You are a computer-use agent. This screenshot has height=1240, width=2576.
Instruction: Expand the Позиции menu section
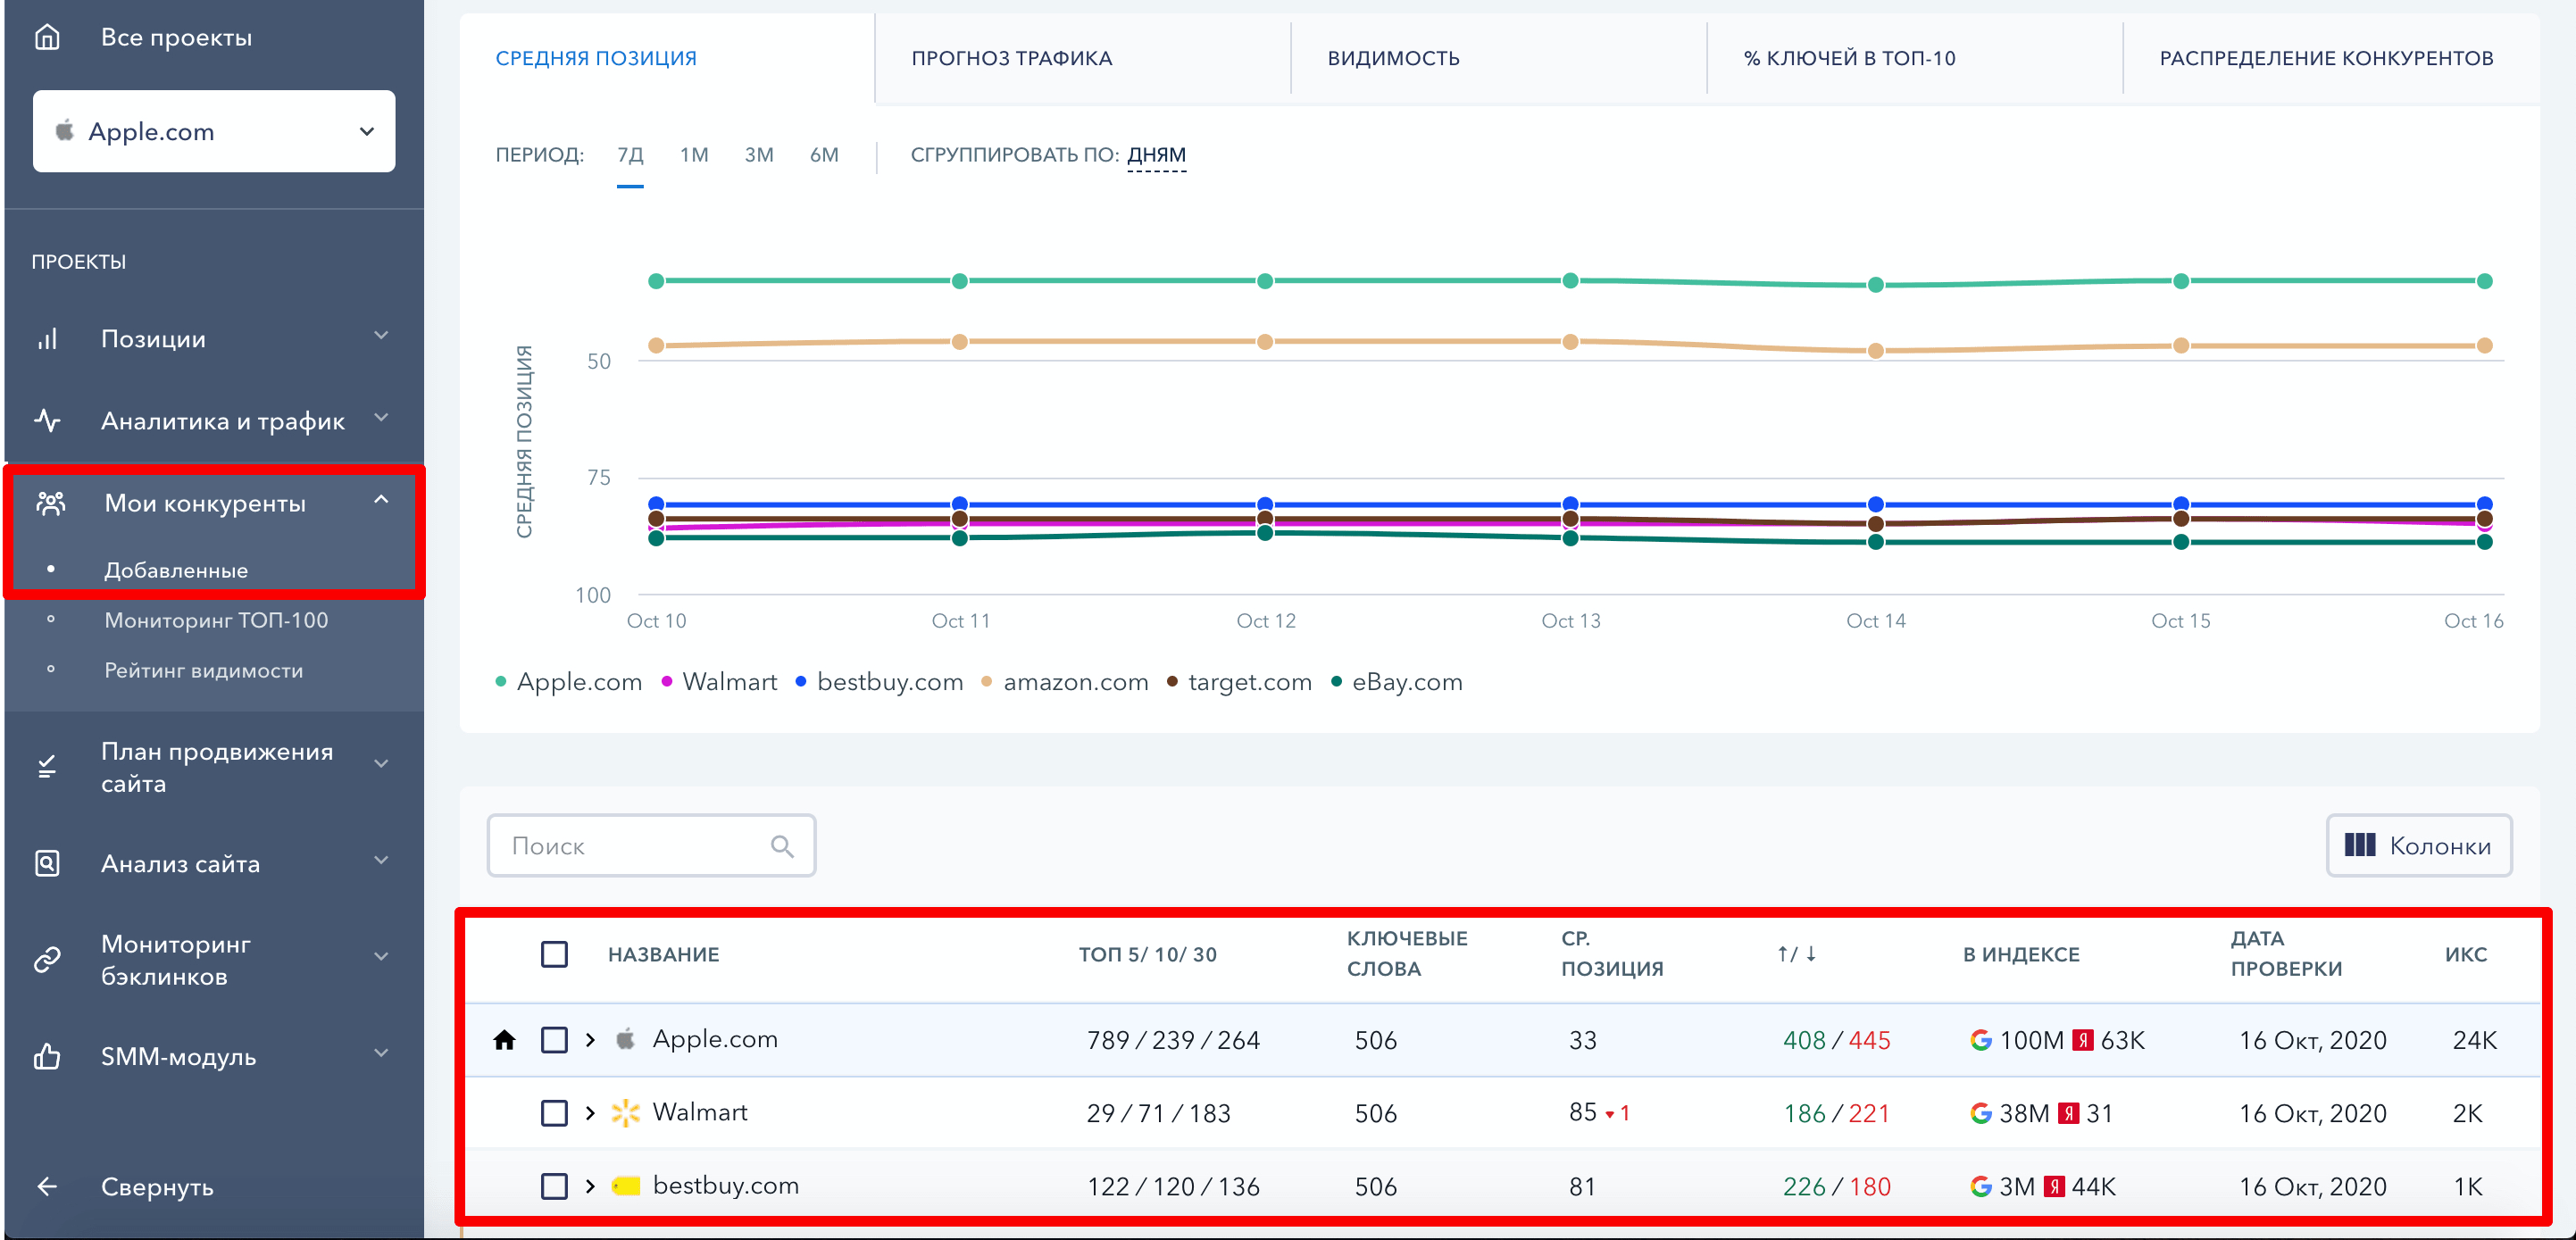tap(381, 336)
